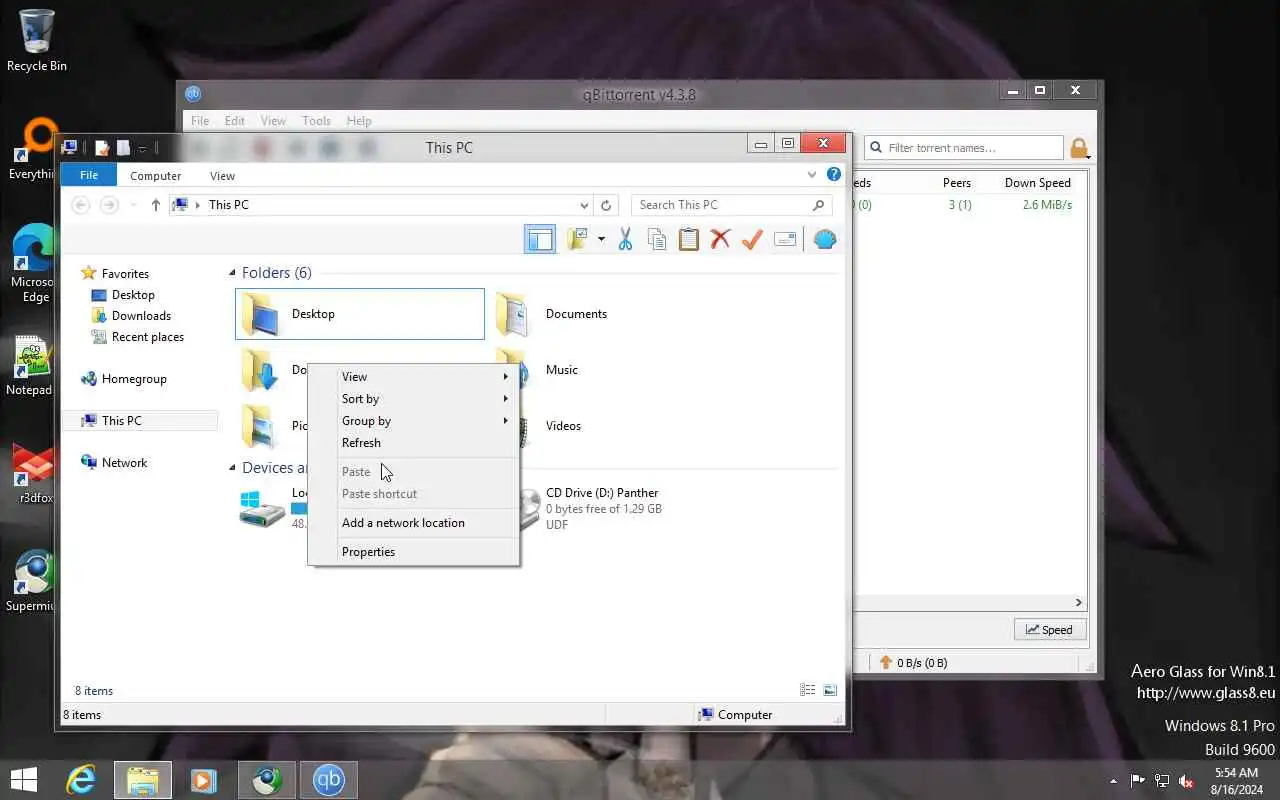Viewport: 1280px width, 800px height.
Task: Click the Forward navigation arrow
Action: (109, 205)
